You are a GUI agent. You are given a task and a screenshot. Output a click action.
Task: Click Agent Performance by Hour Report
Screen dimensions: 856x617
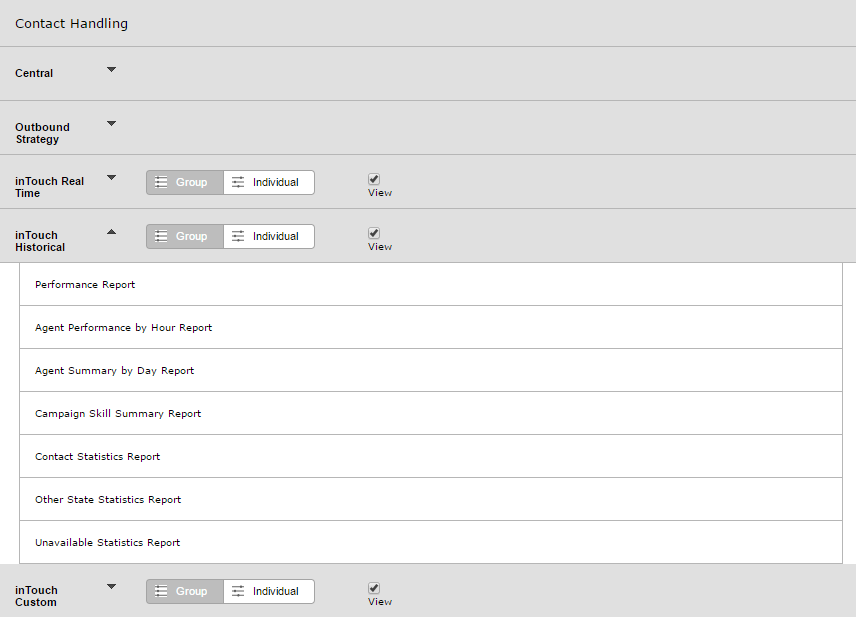click(431, 328)
